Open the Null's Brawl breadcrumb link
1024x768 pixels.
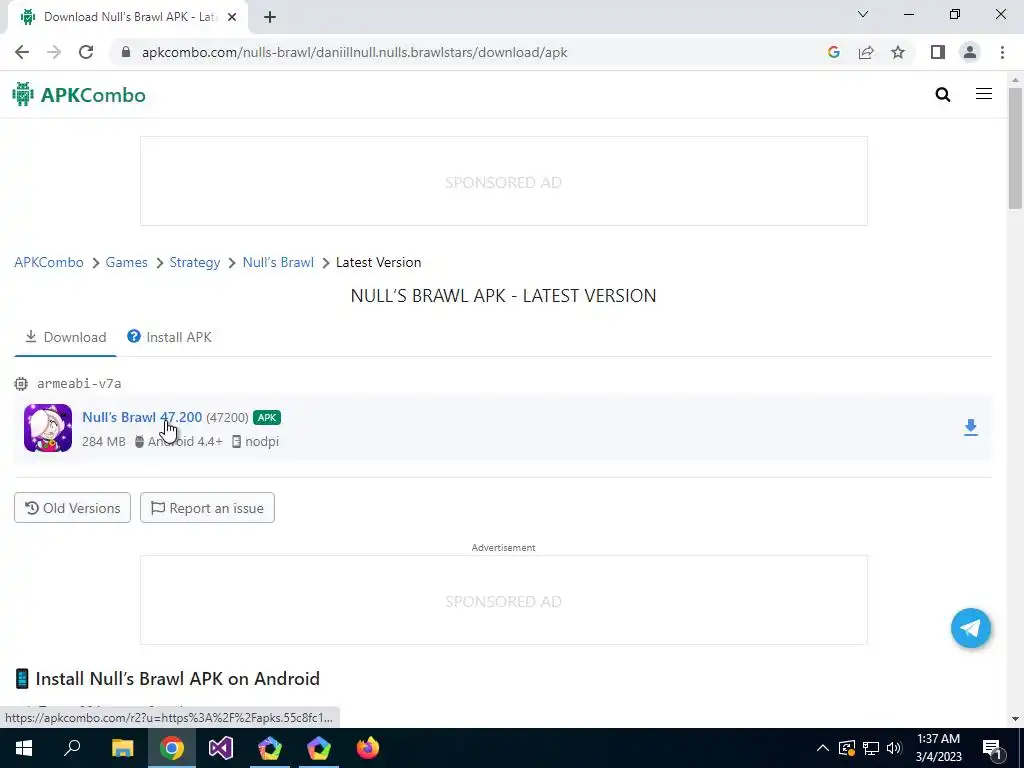coord(278,263)
